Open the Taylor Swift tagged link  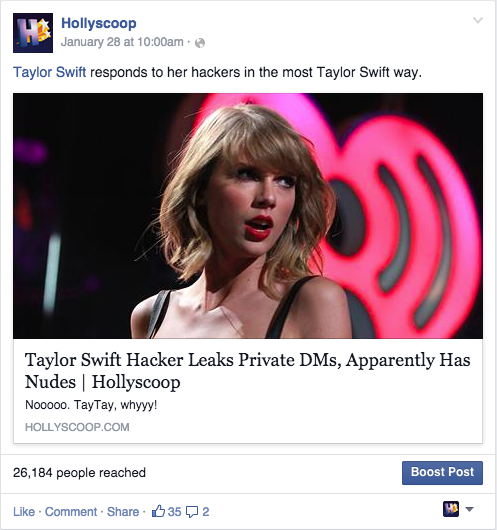50,72
